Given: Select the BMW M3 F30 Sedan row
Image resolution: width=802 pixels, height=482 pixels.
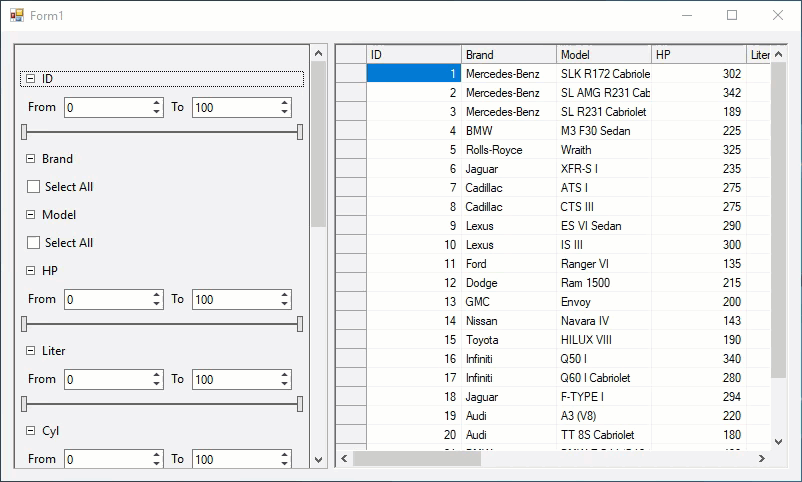Looking at the screenshot, I should point(350,131).
